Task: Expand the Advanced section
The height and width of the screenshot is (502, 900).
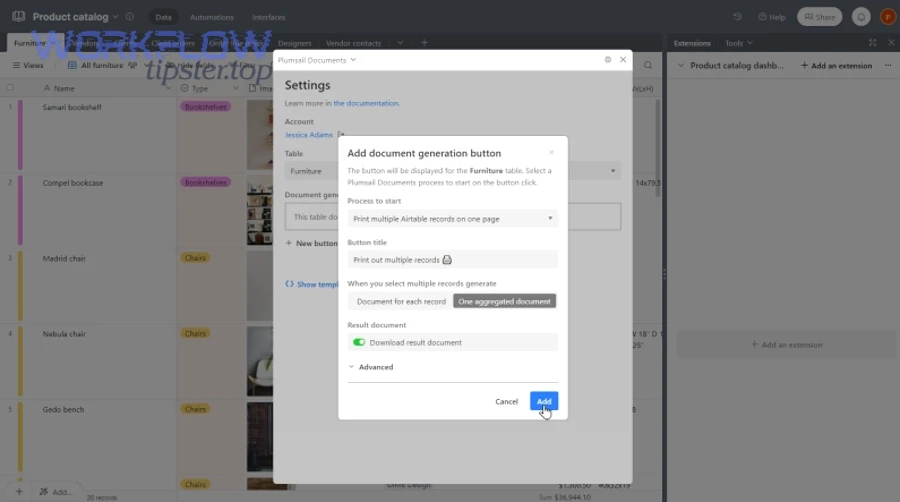Action: tap(371, 367)
